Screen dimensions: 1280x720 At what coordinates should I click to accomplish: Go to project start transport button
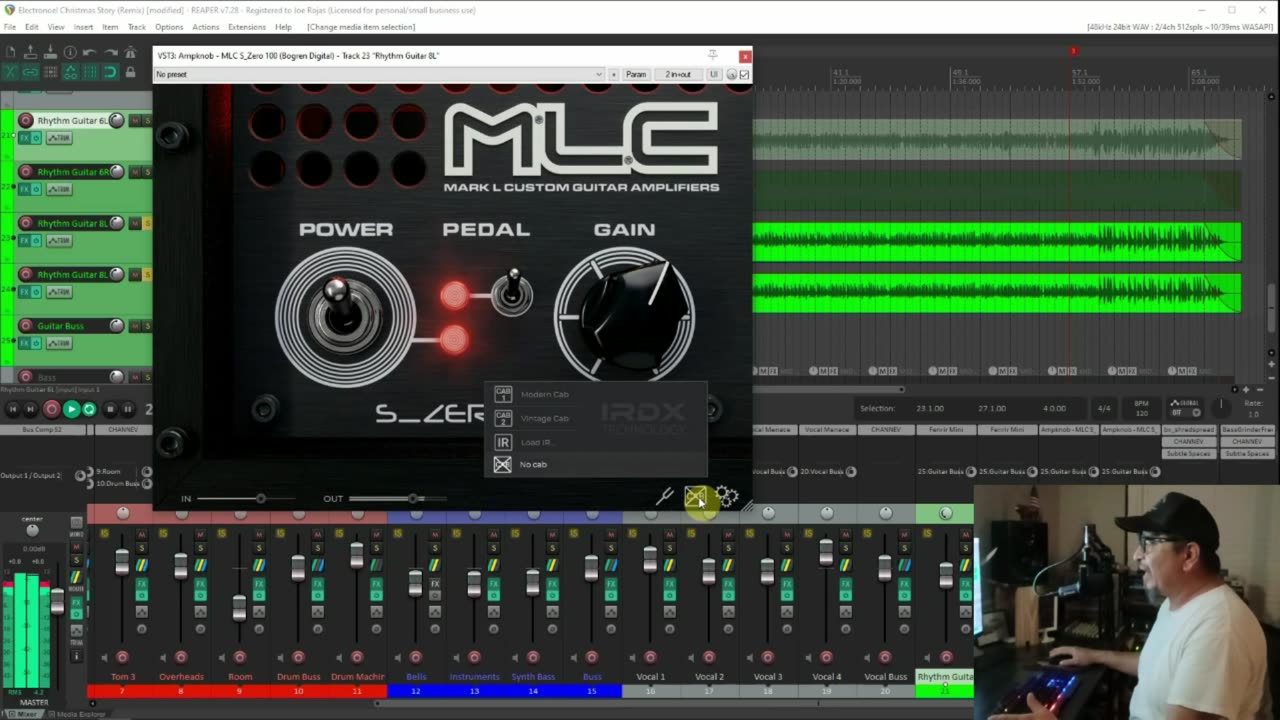pyautogui.click(x=14, y=409)
